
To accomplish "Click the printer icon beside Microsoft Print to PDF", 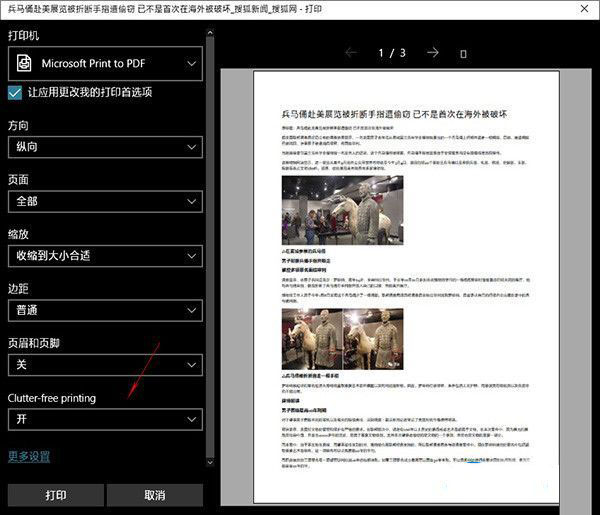I will click(23, 64).
